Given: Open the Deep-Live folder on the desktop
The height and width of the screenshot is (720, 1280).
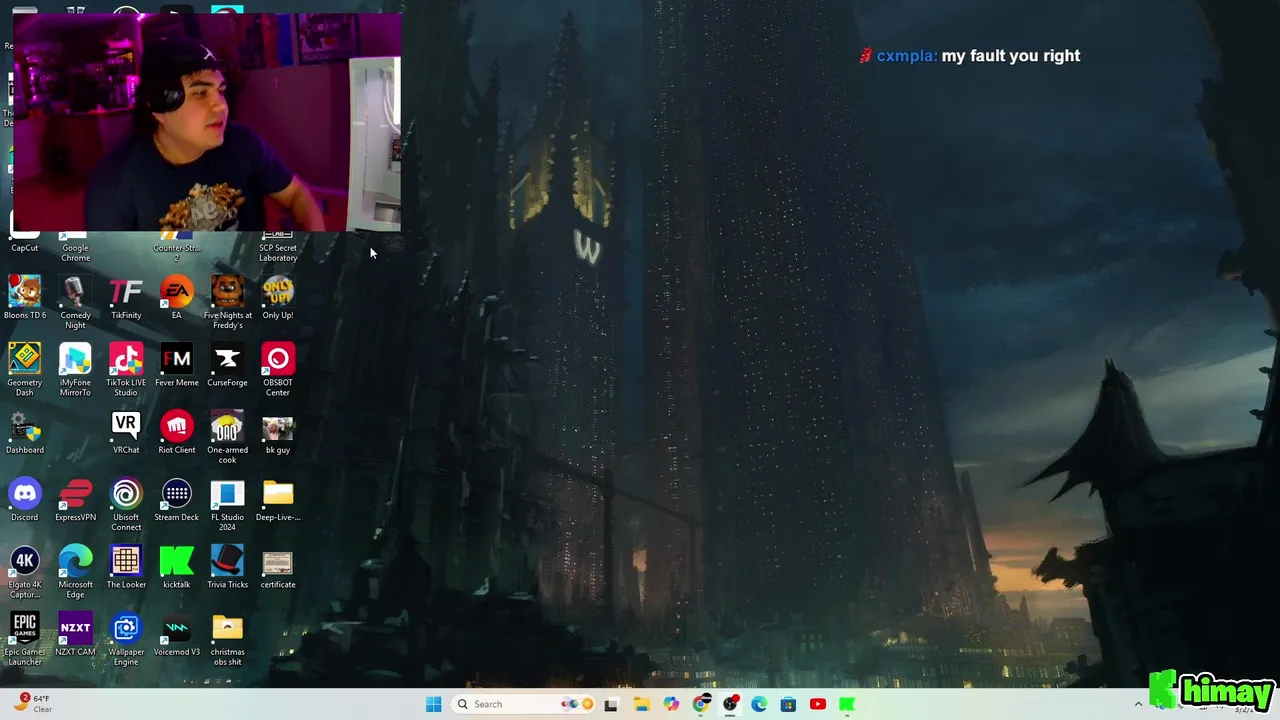Looking at the screenshot, I should click(278, 500).
